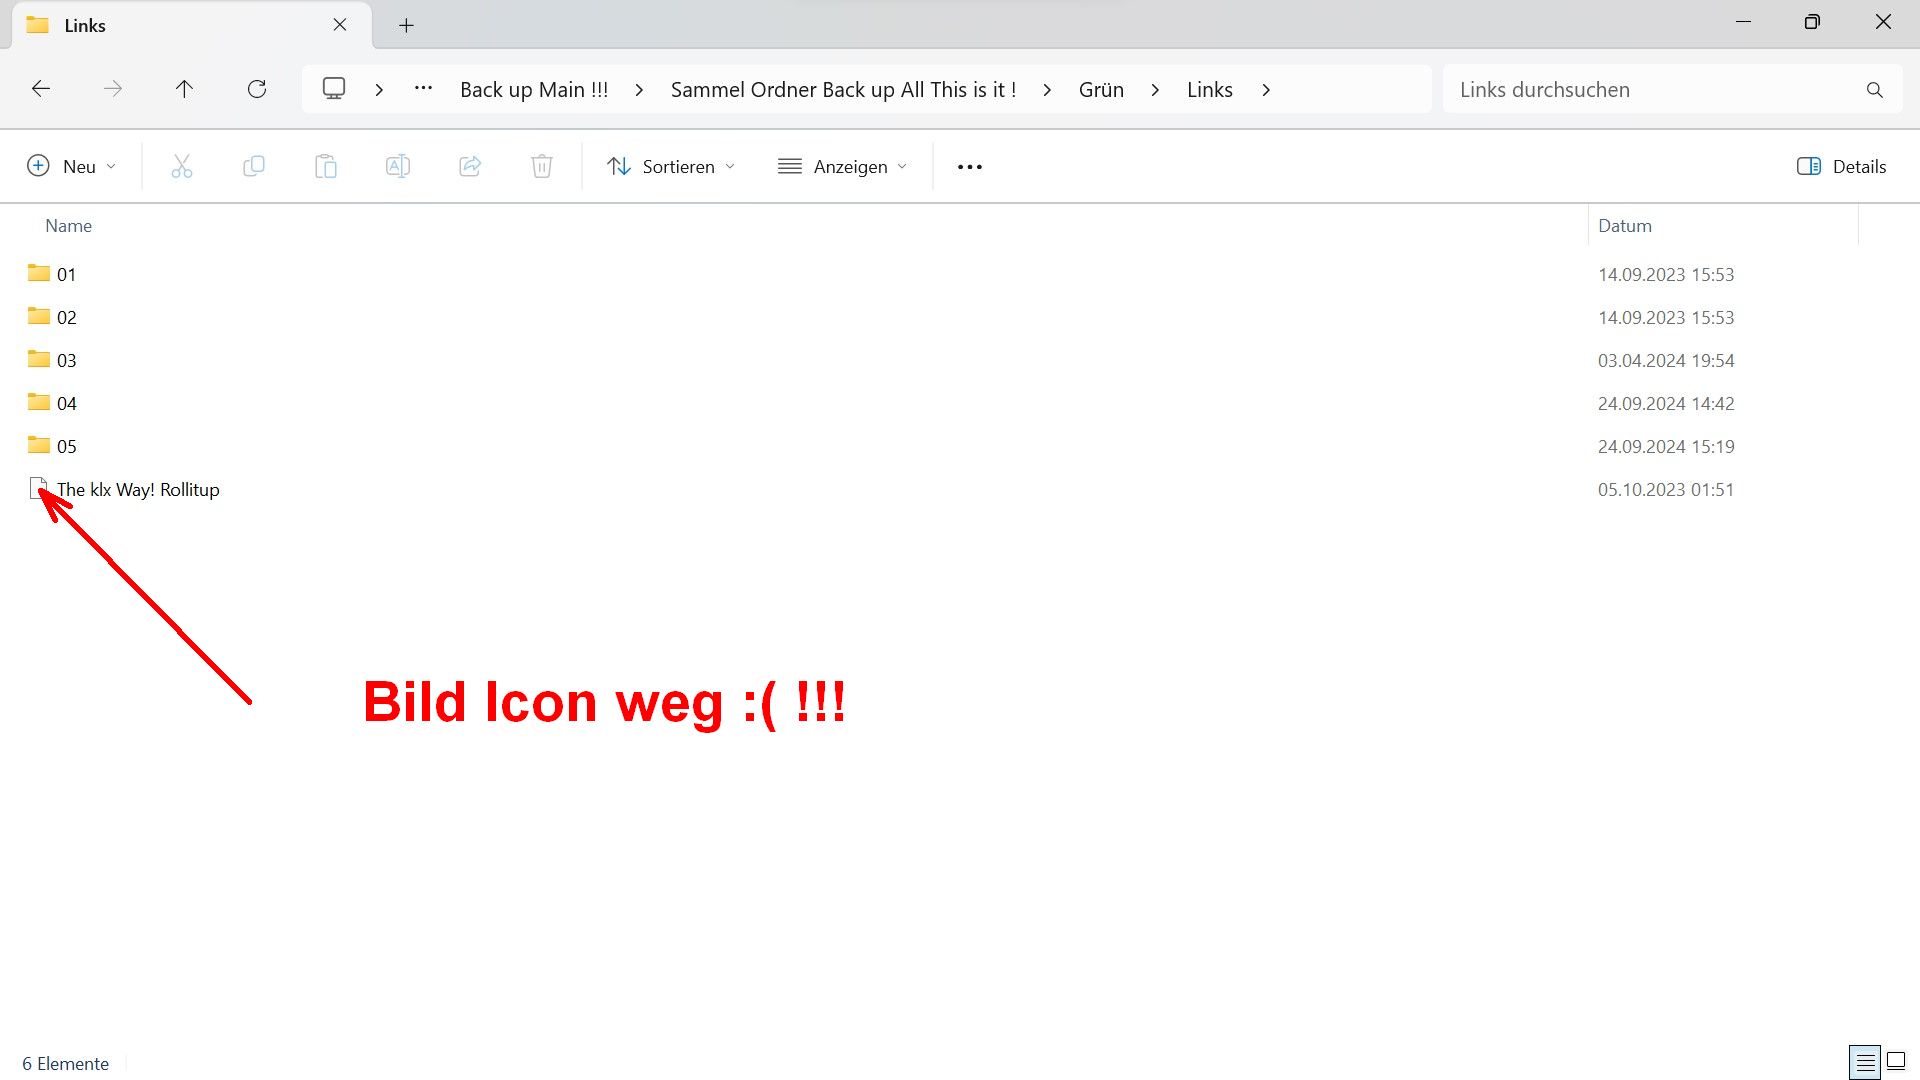Viewport: 1920px width, 1080px height.
Task: Open the three-dots more options menu
Action: coord(969,166)
